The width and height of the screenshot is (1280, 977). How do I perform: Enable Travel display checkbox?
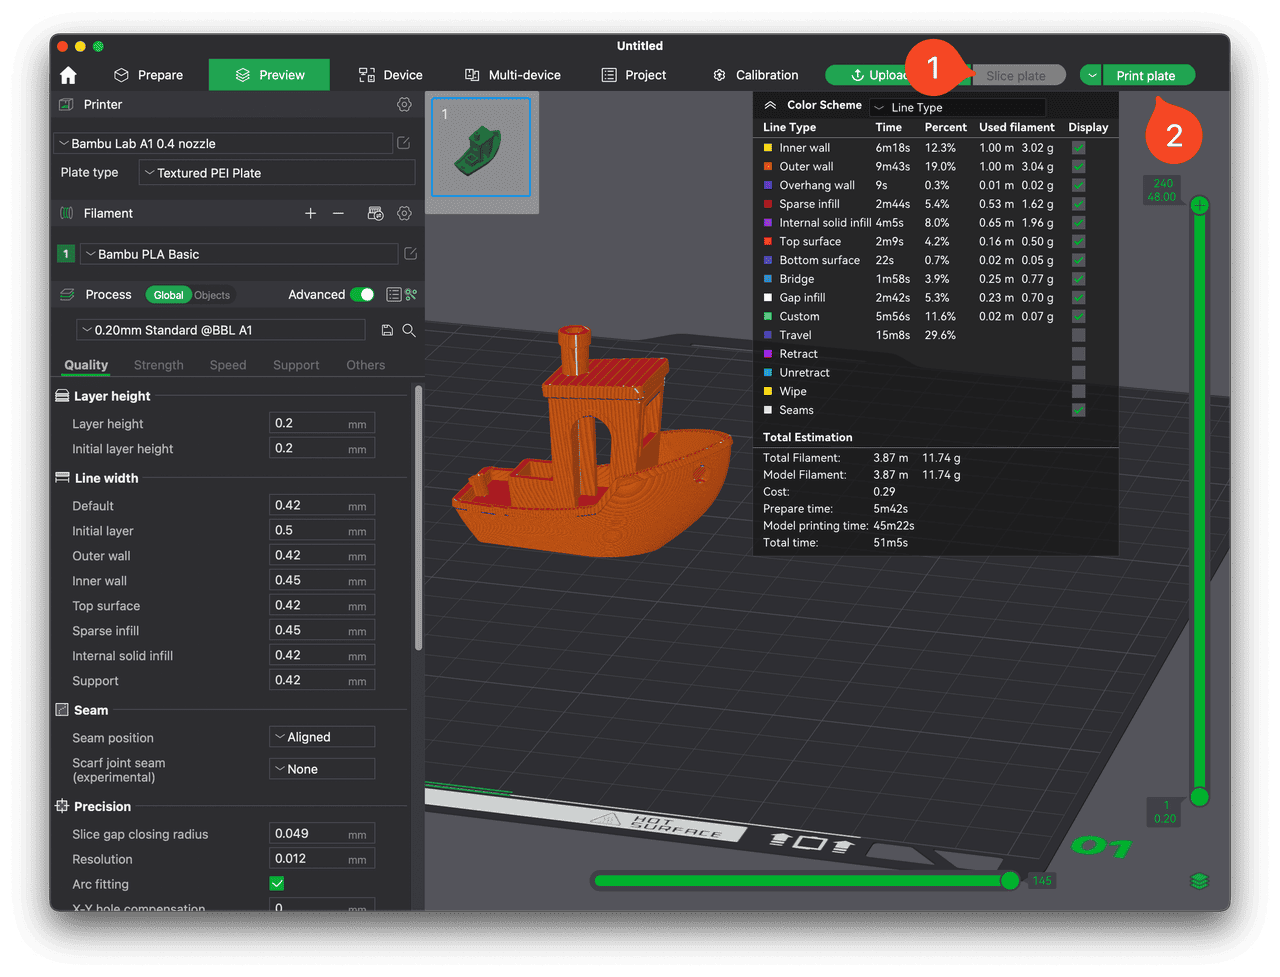pyautogui.click(x=1079, y=335)
